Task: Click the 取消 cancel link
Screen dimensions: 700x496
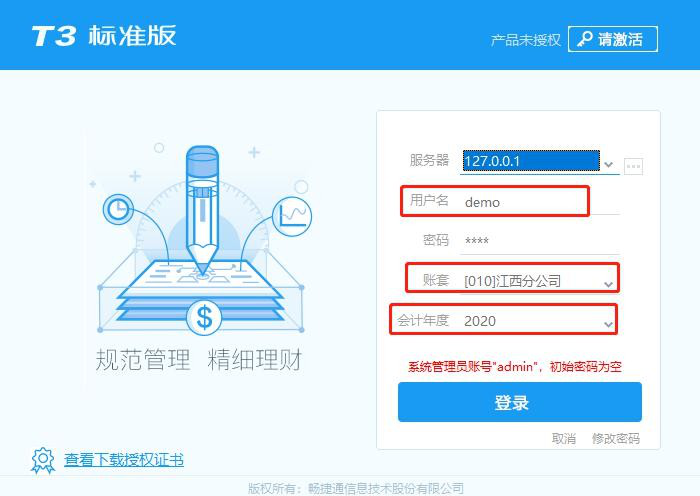Action: [x=564, y=438]
